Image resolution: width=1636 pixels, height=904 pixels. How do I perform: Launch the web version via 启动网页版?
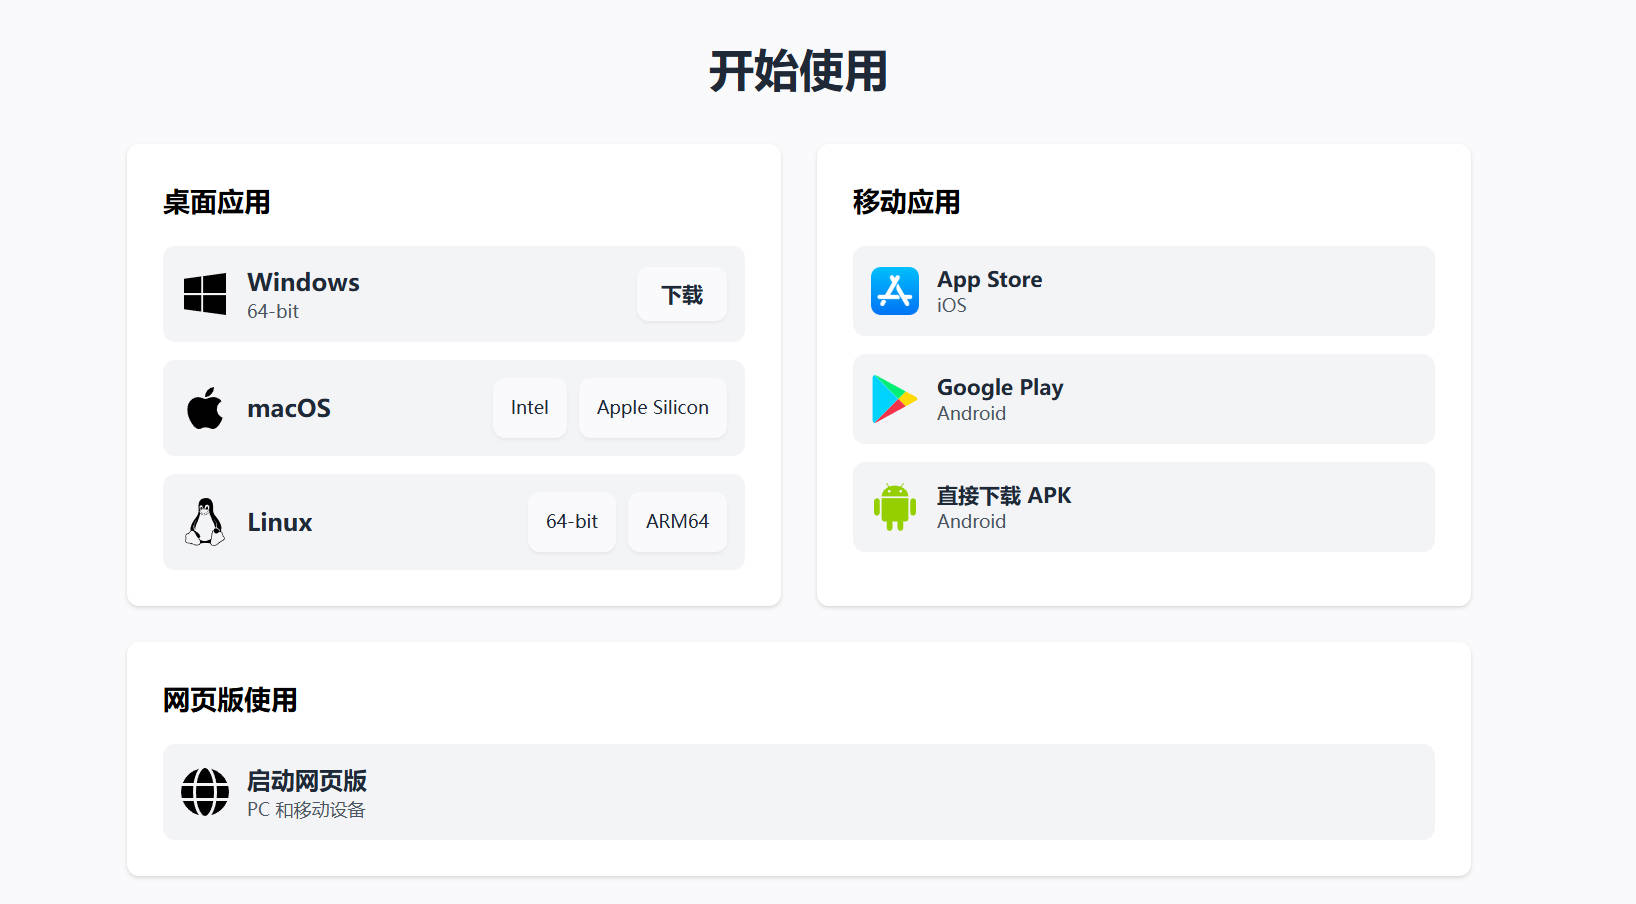799,792
